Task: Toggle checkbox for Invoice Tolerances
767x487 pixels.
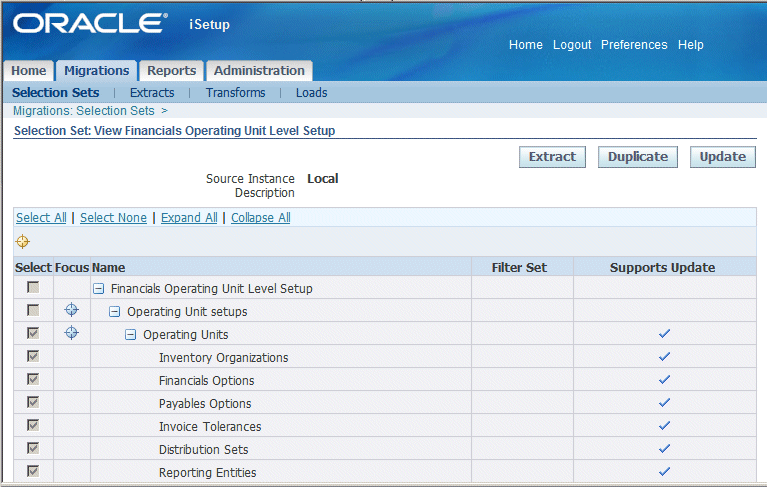Action: click(33, 425)
